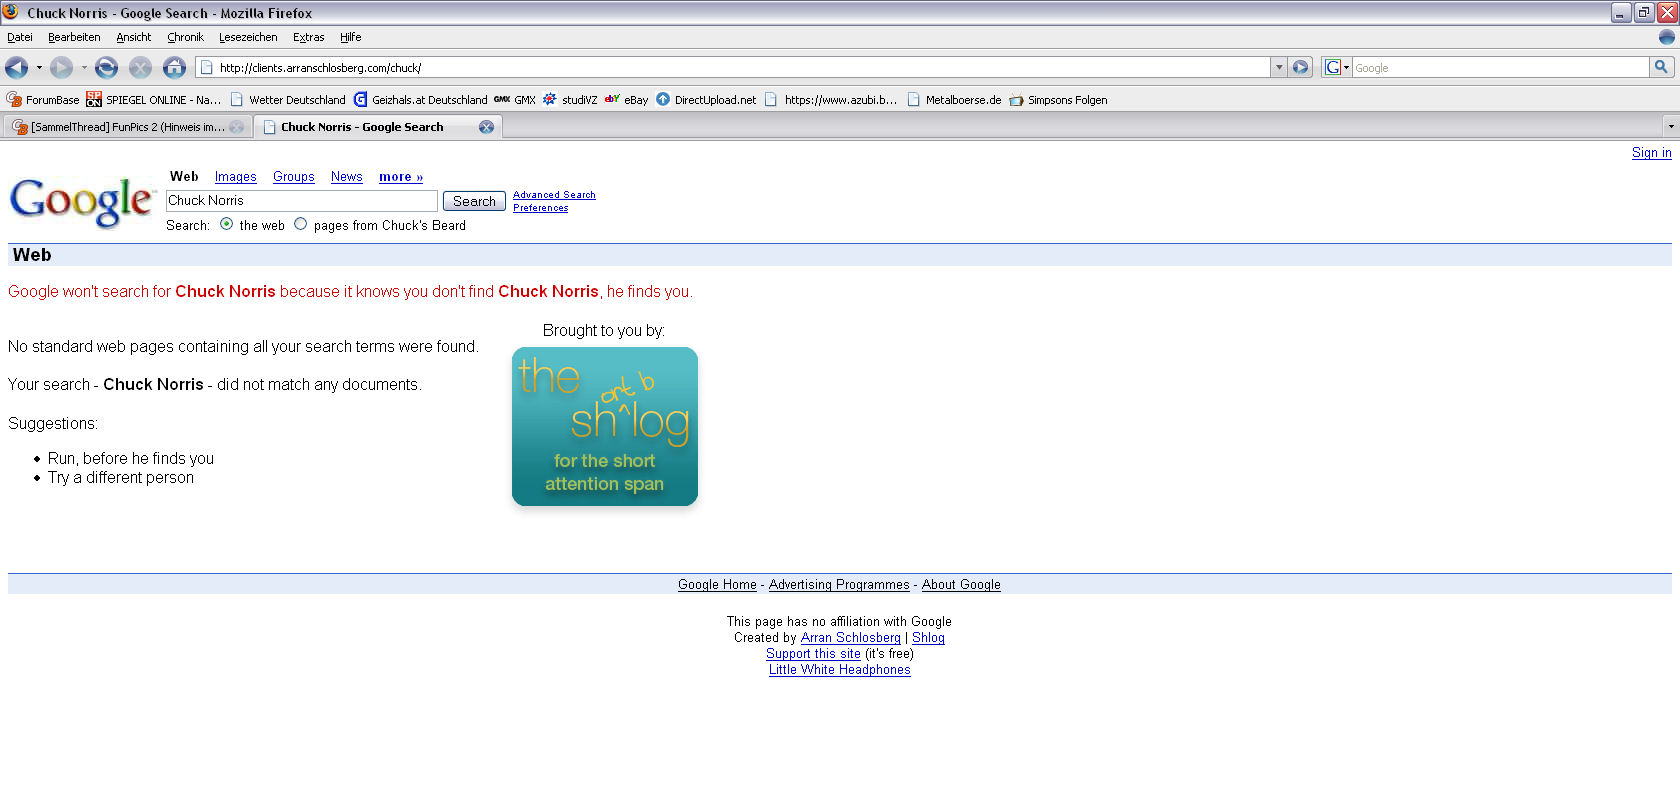
Task: Click the Google logo
Action: [82, 201]
